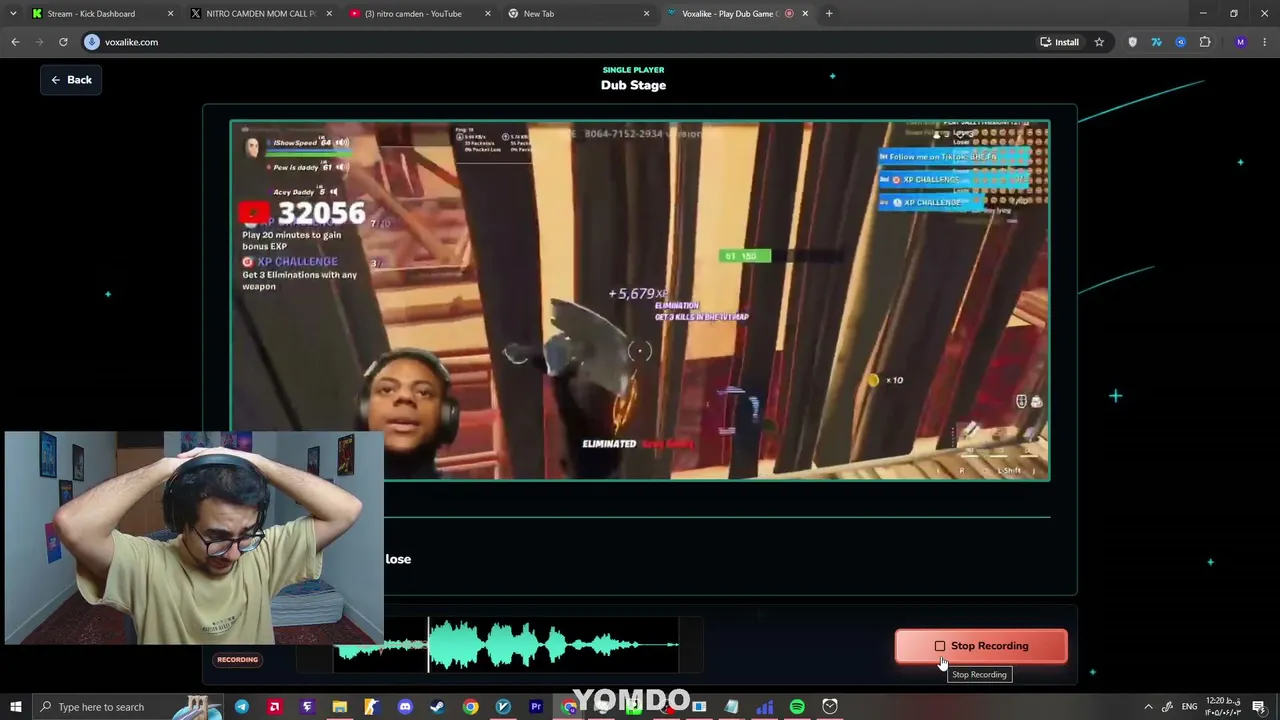Open the white clock-face taskbar icon
1280x720 pixels.
click(830, 707)
